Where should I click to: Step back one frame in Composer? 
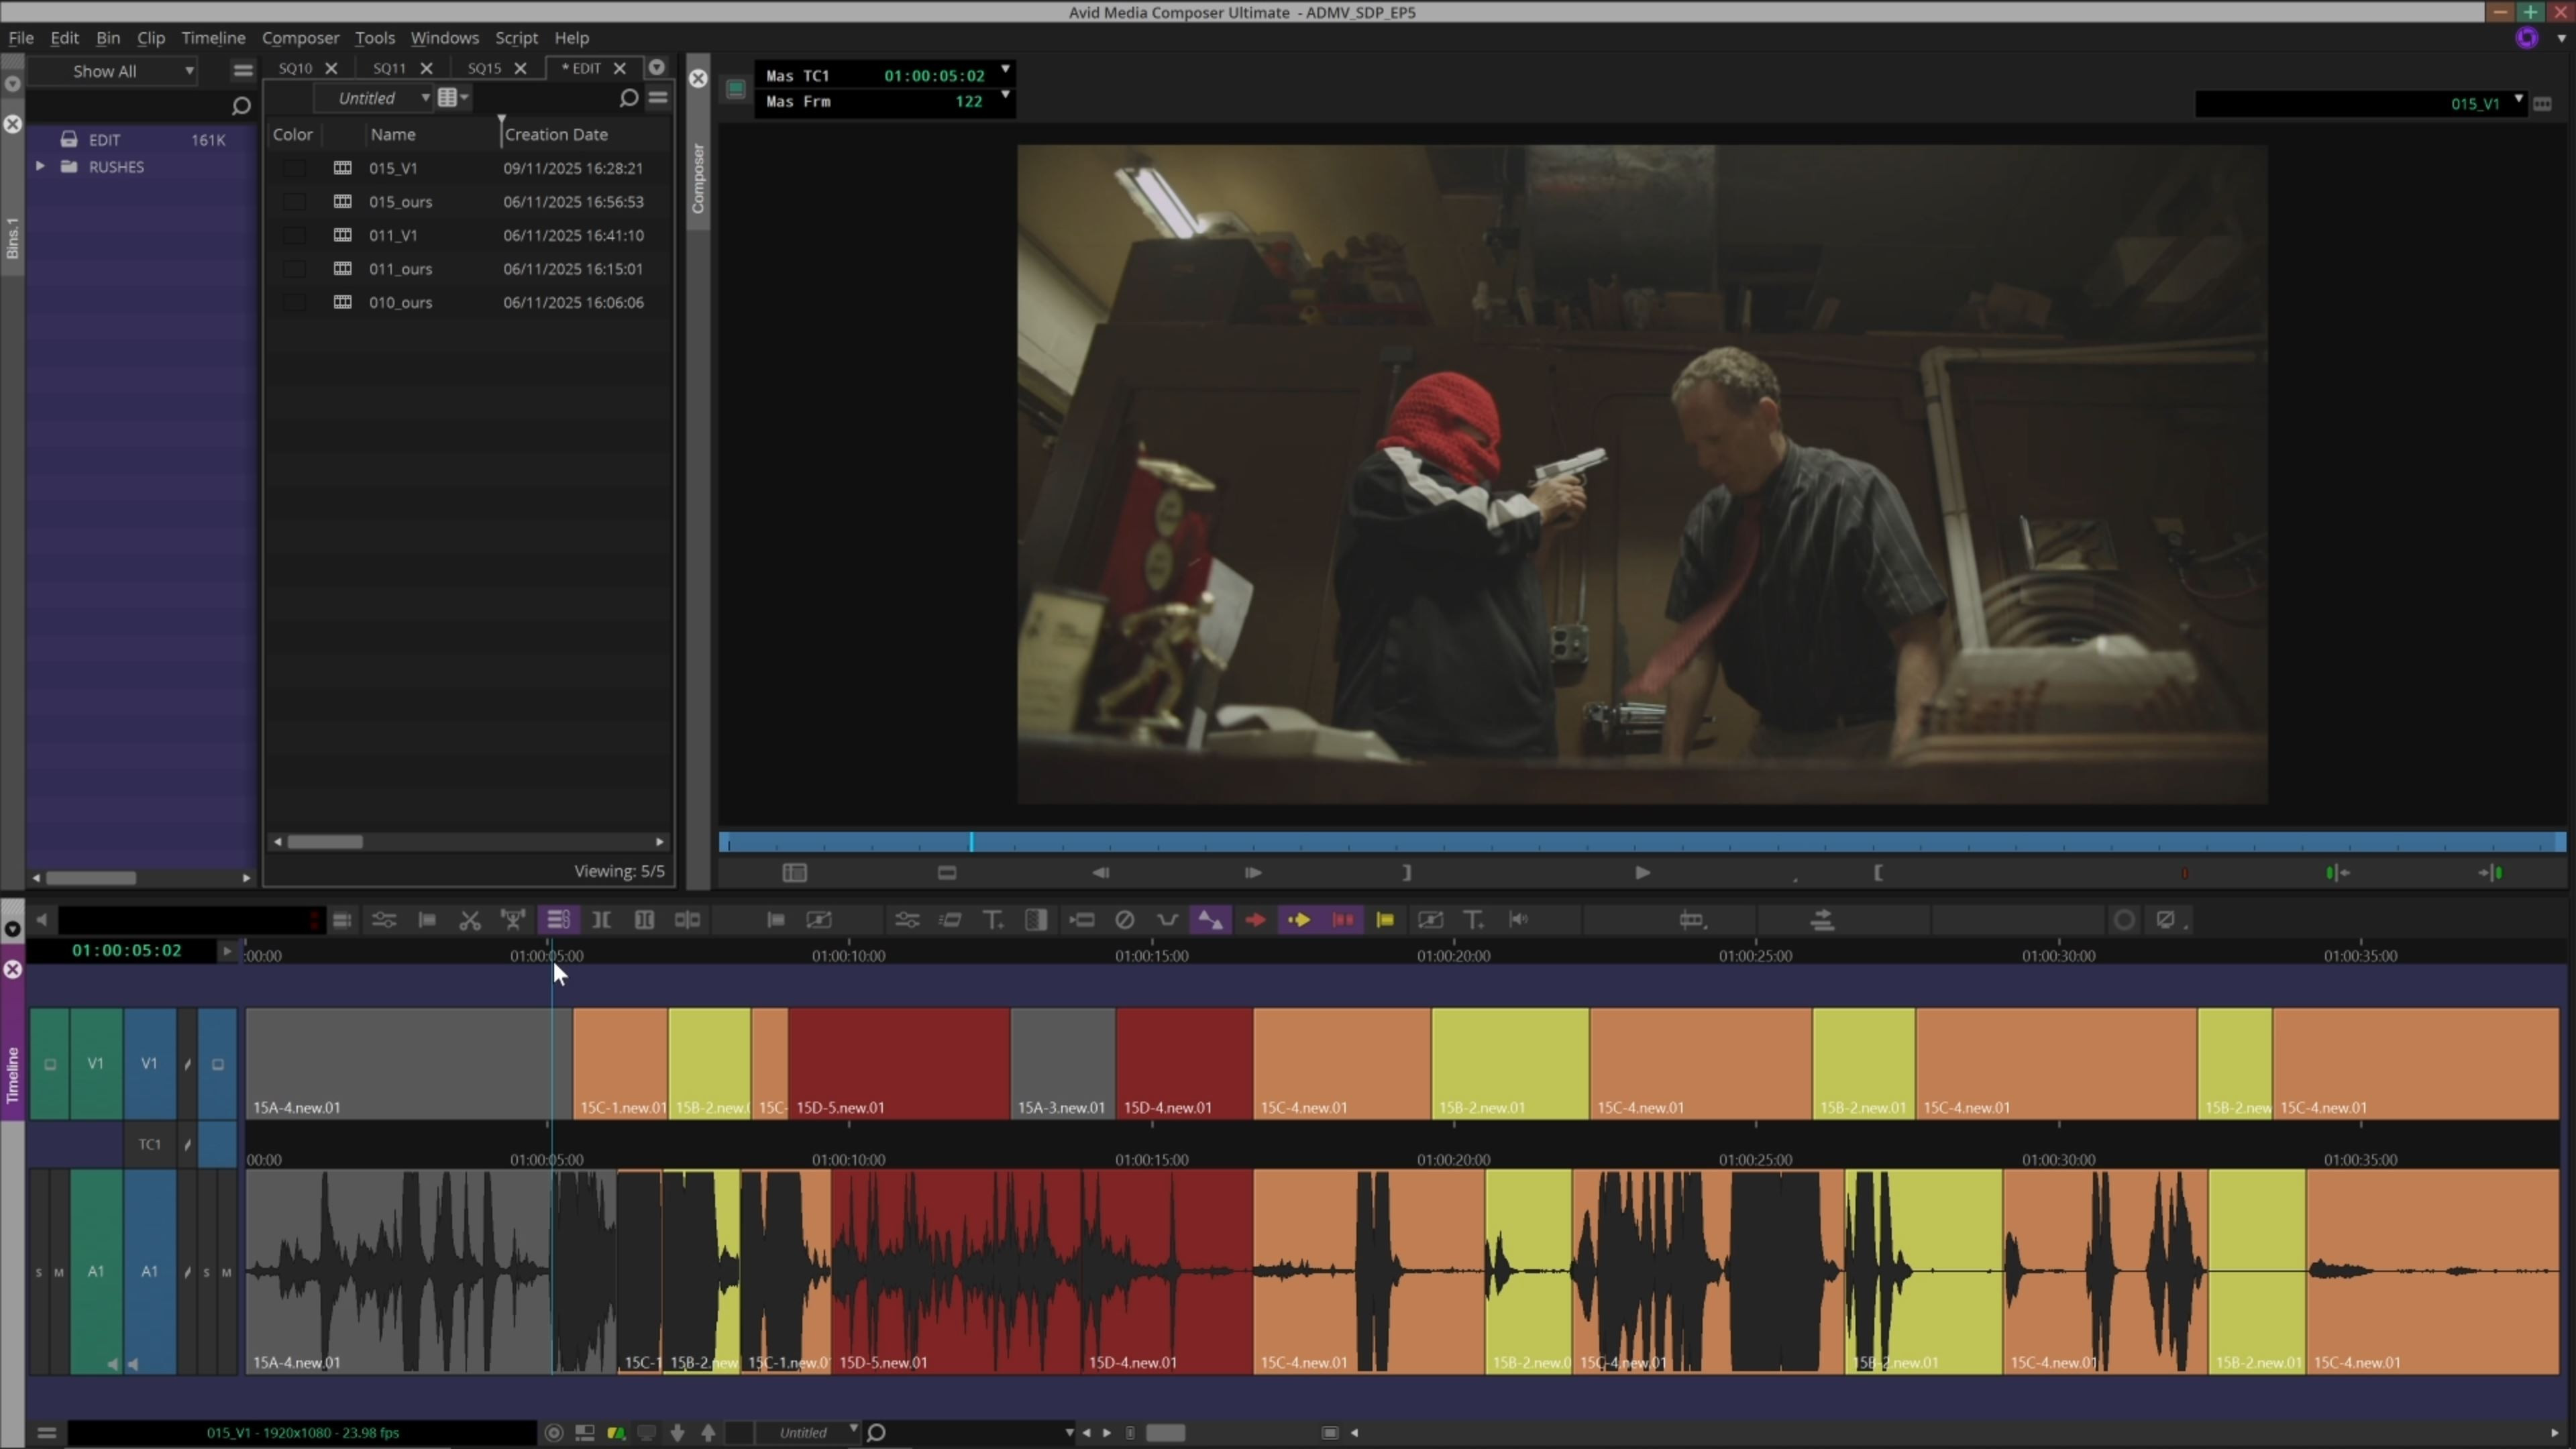pos(1101,873)
